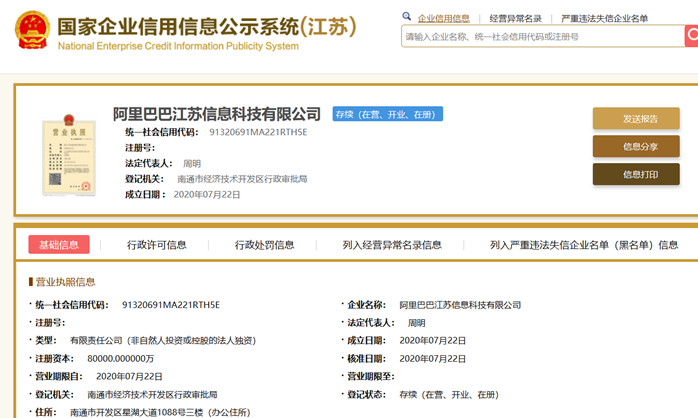Viewport: 698px width, 418px height.
Task: Open the business license thumbnail image
Action: coord(69,155)
